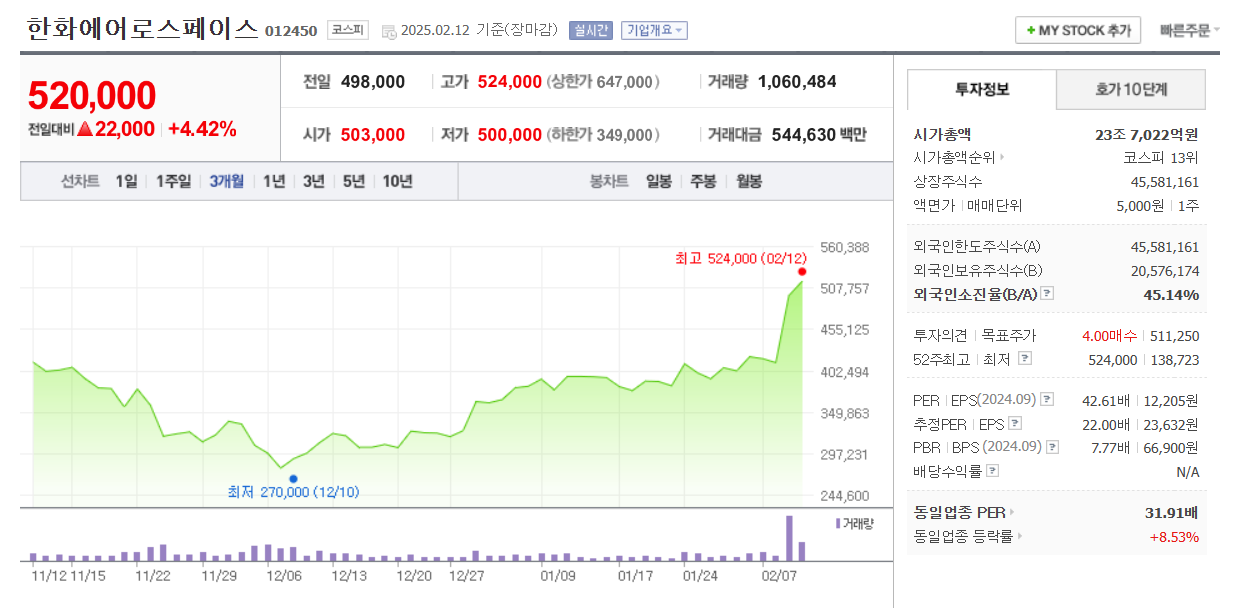Click the red 최고 524,000 marker dot

802,271
